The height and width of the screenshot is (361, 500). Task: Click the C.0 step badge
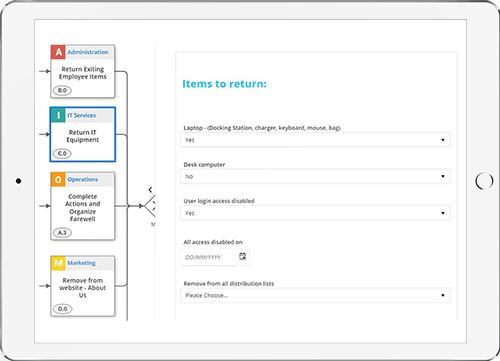[x=62, y=154]
